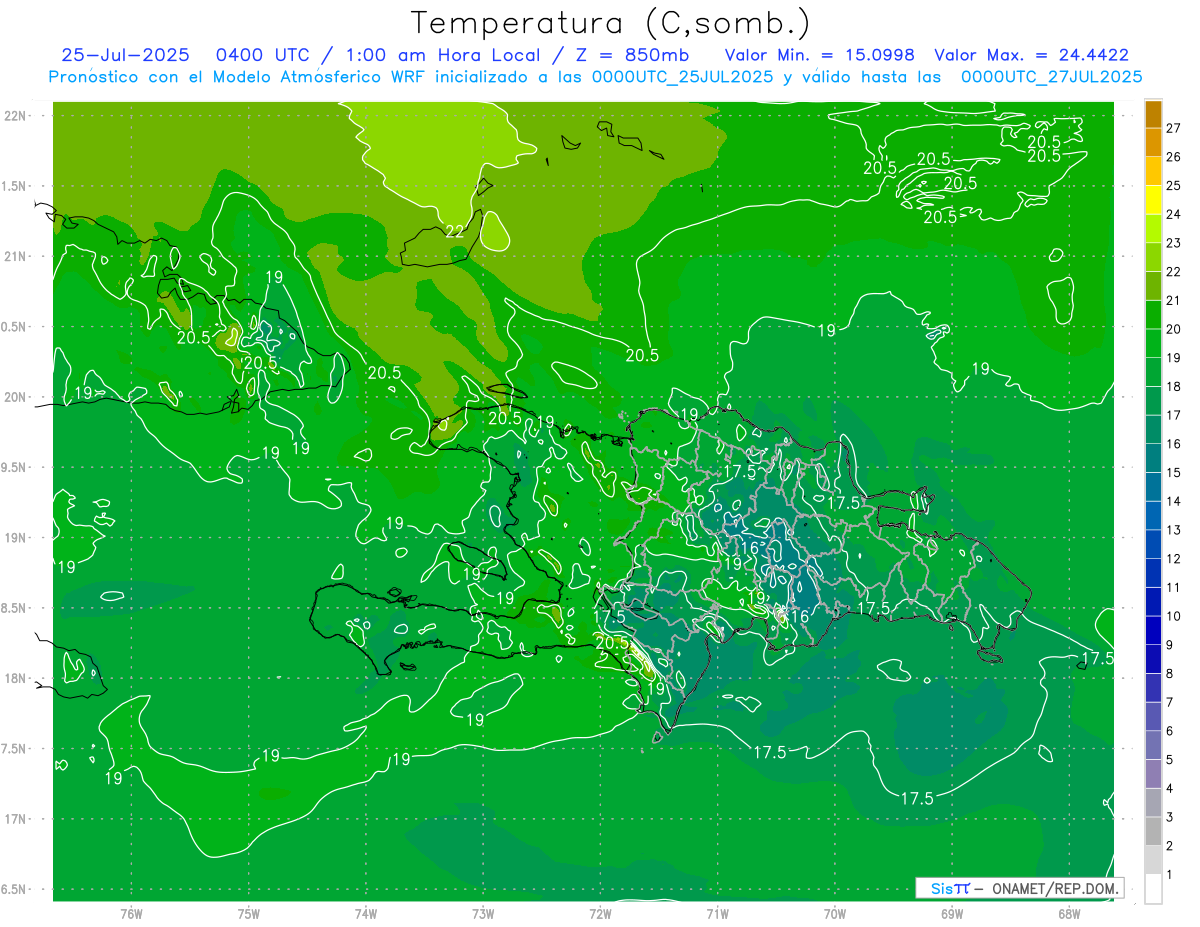Image resolution: width=1200 pixels, height=927 pixels.
Task: Click the "1.5N" latitude tick label
Action: click(x=15, y=186)
